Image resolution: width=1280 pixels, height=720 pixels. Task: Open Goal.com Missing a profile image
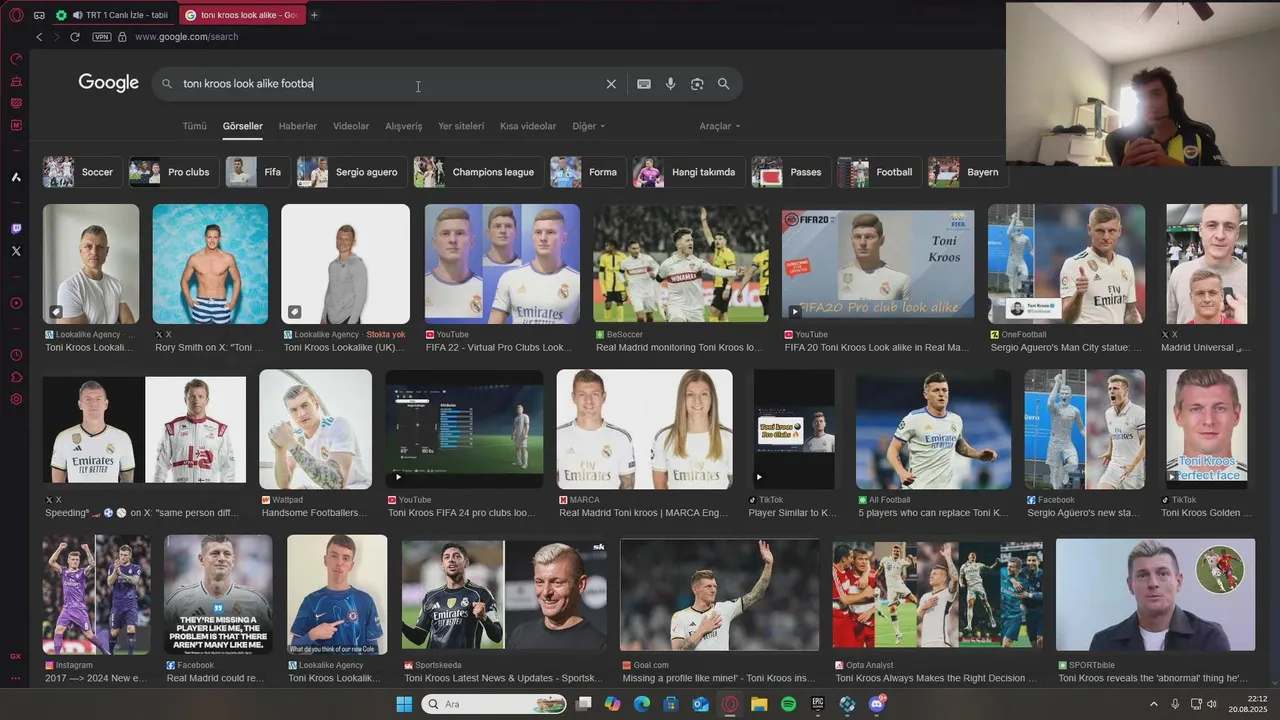pos(719,595)
